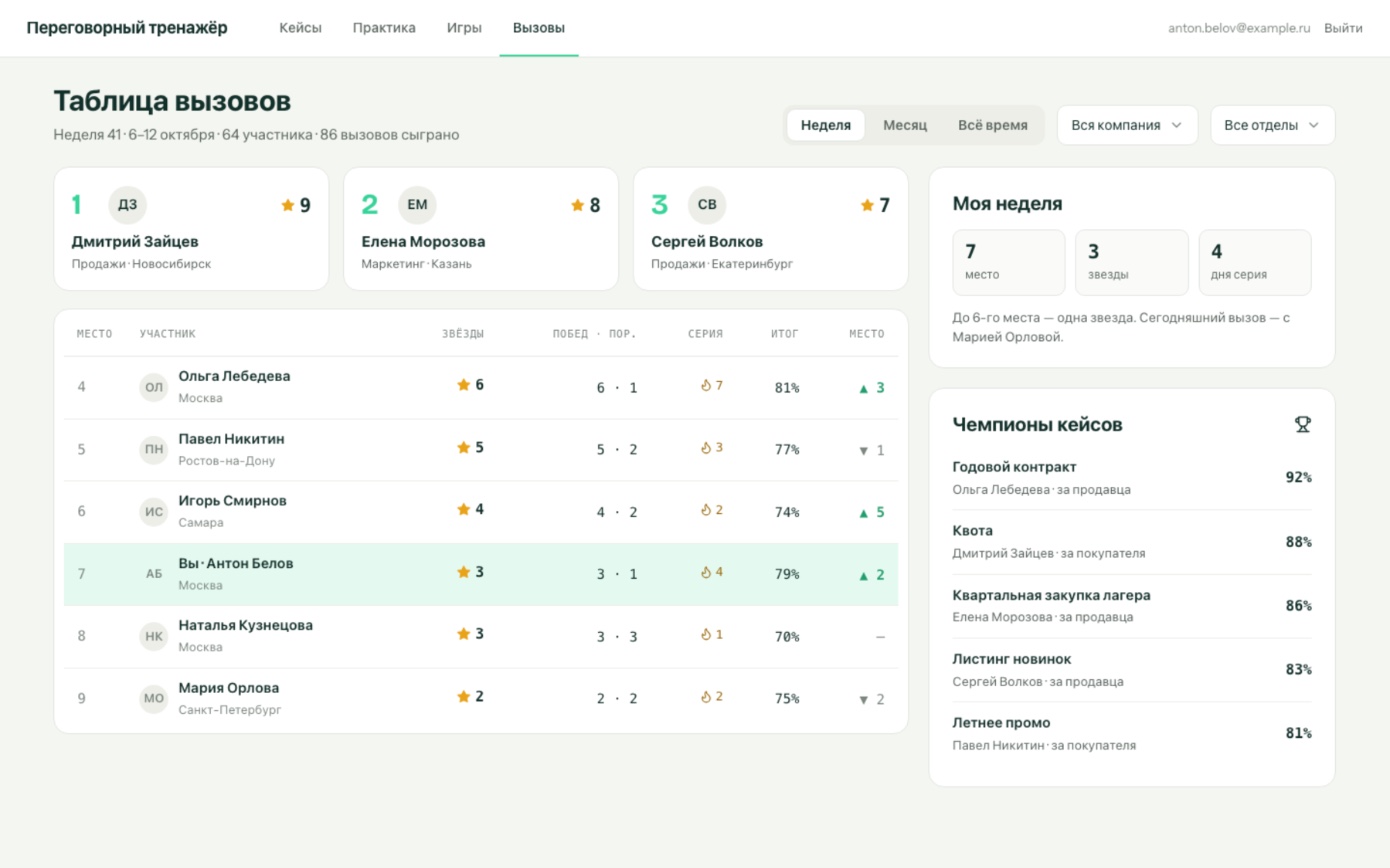Click the flame streak icon in Ольга Лебедева's row
This screenshot has width=1390, height=868.
click(705, 385)
